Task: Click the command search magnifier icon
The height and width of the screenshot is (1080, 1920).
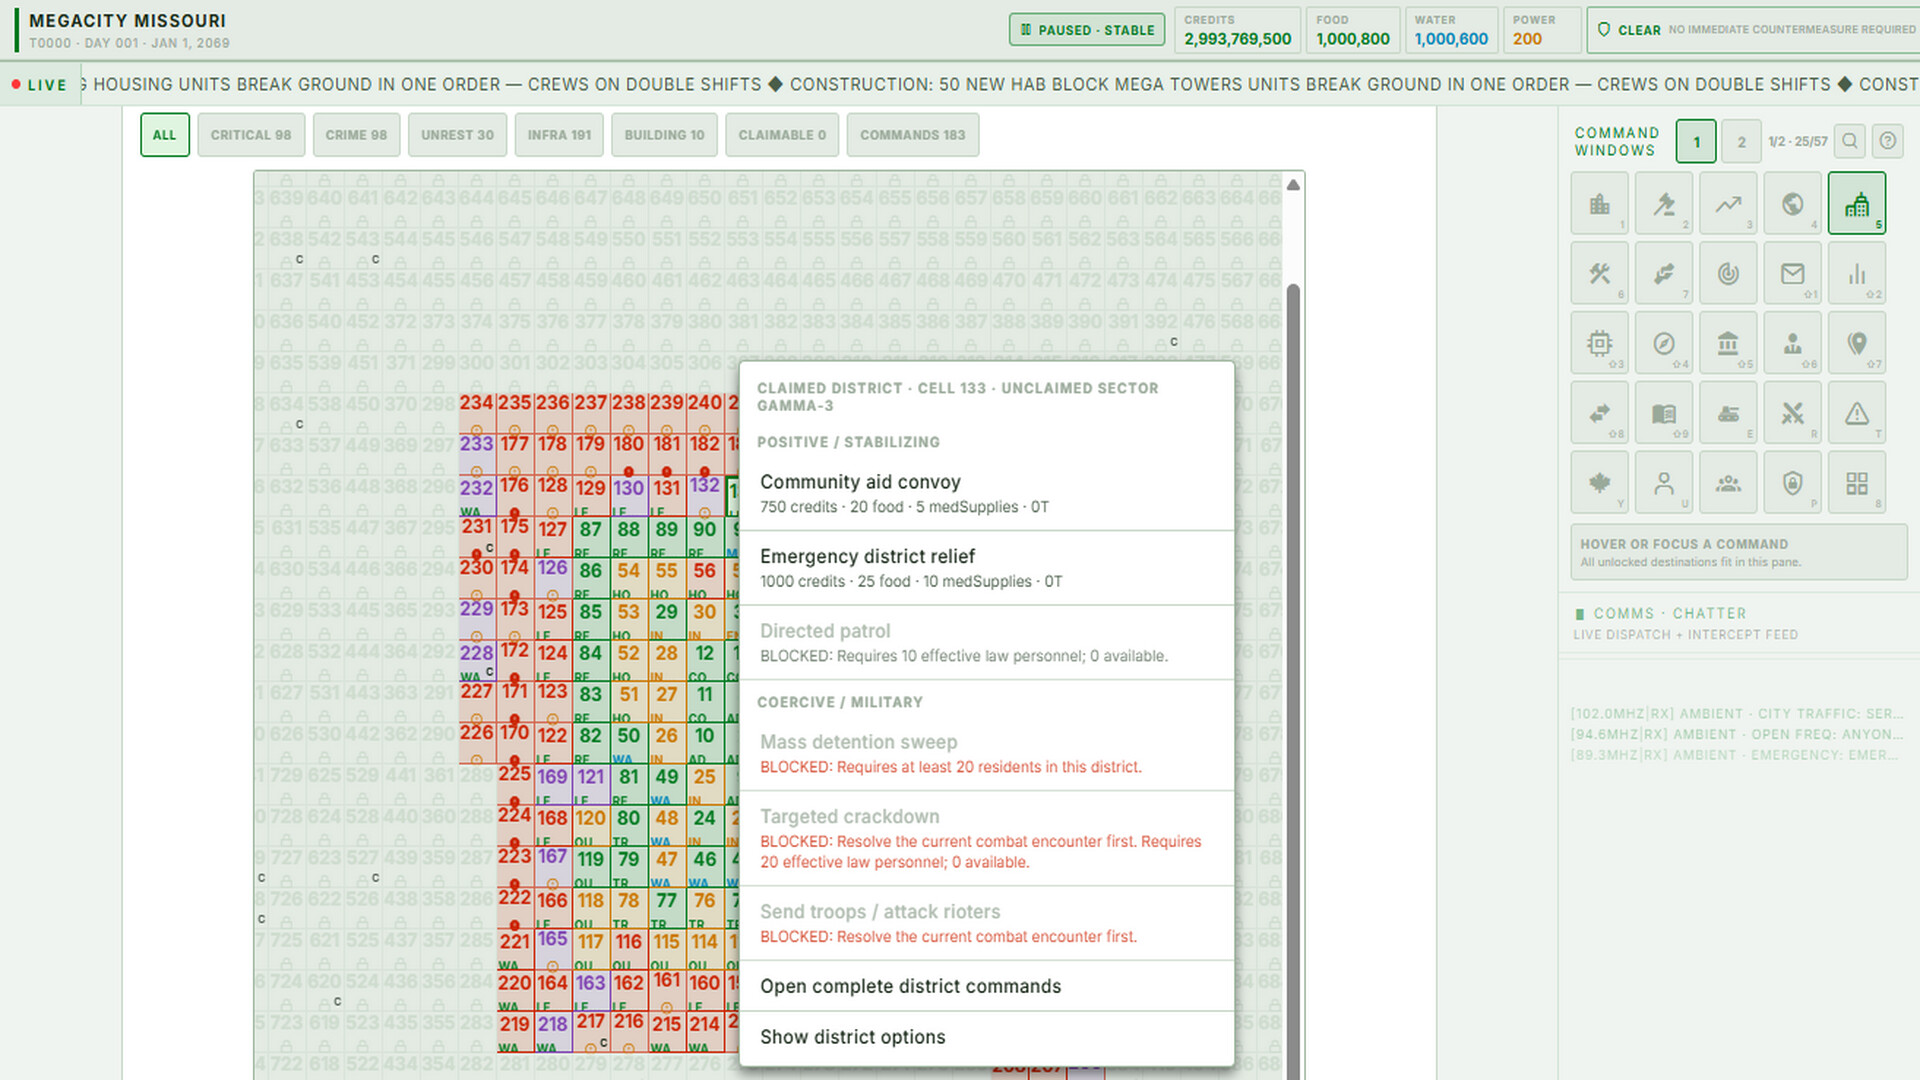Action: click(x=1850, y=141)
